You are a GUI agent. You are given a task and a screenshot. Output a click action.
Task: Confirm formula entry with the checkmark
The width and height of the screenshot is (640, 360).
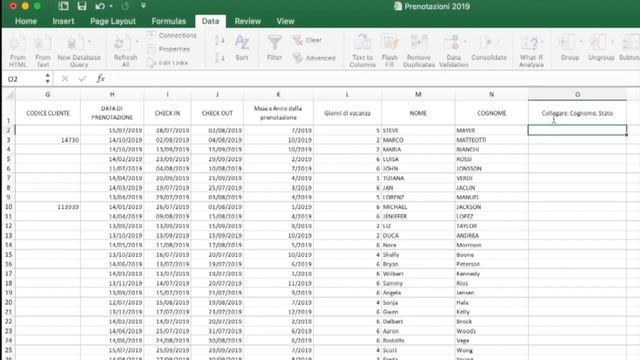(82, 78)
